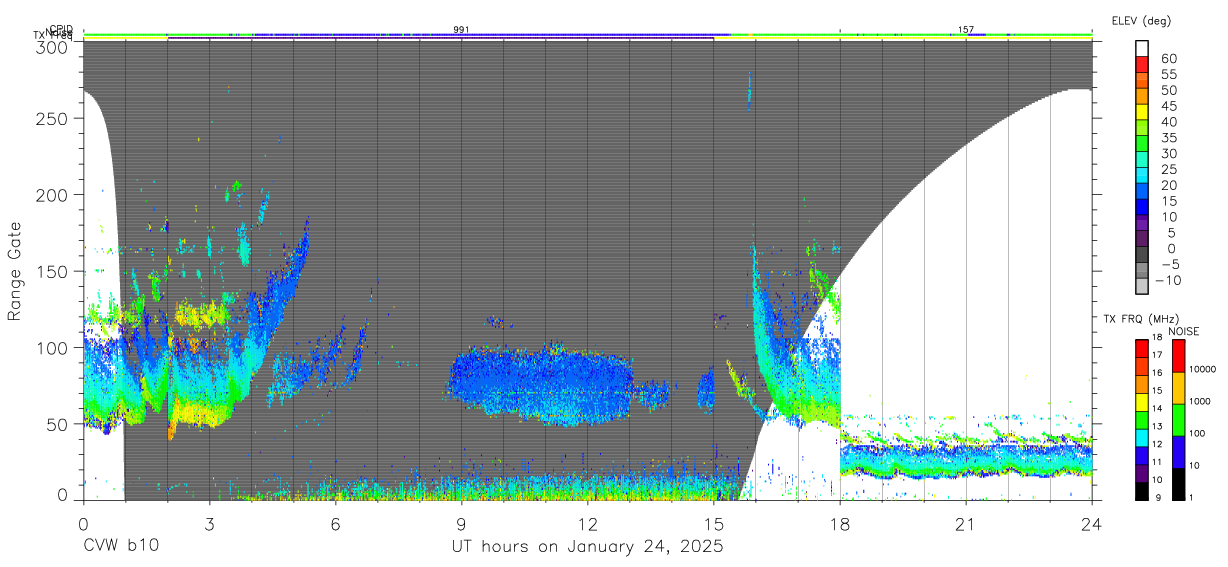Click the purple 10–11 MHz TX FRQ segment
1228x567 pixels.
[1142, 474]
